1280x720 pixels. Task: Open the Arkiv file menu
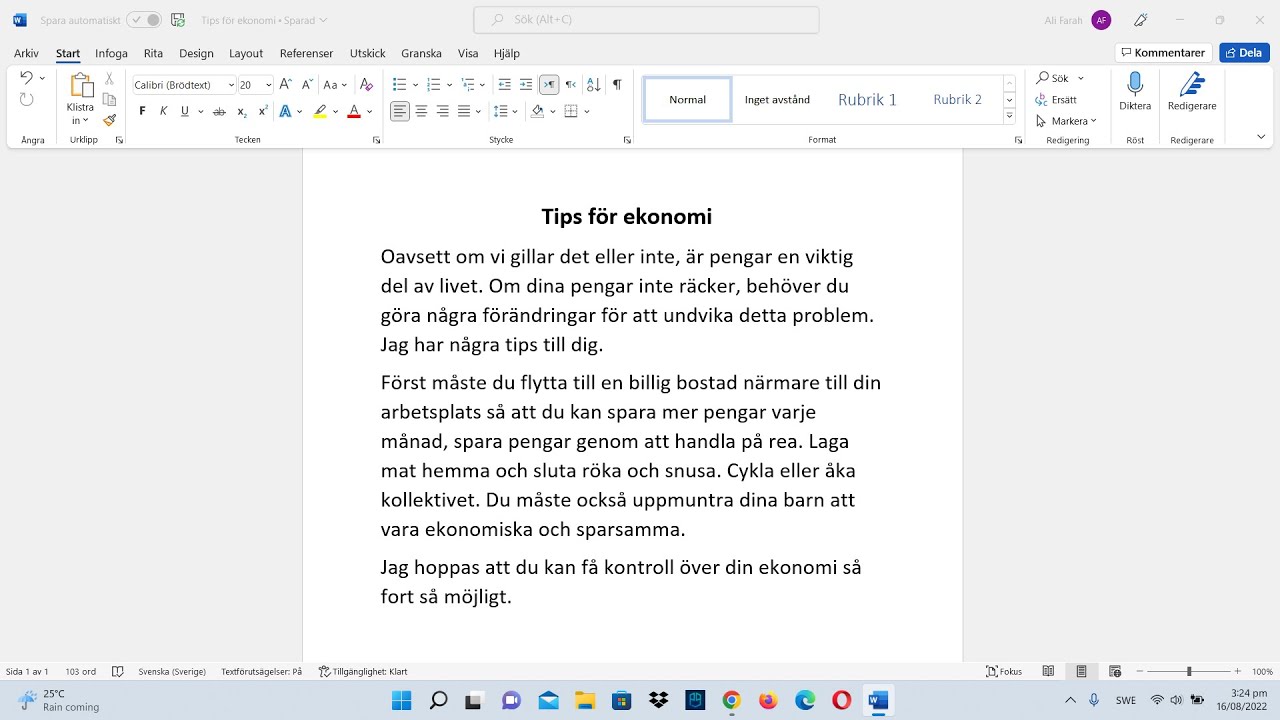26,54
